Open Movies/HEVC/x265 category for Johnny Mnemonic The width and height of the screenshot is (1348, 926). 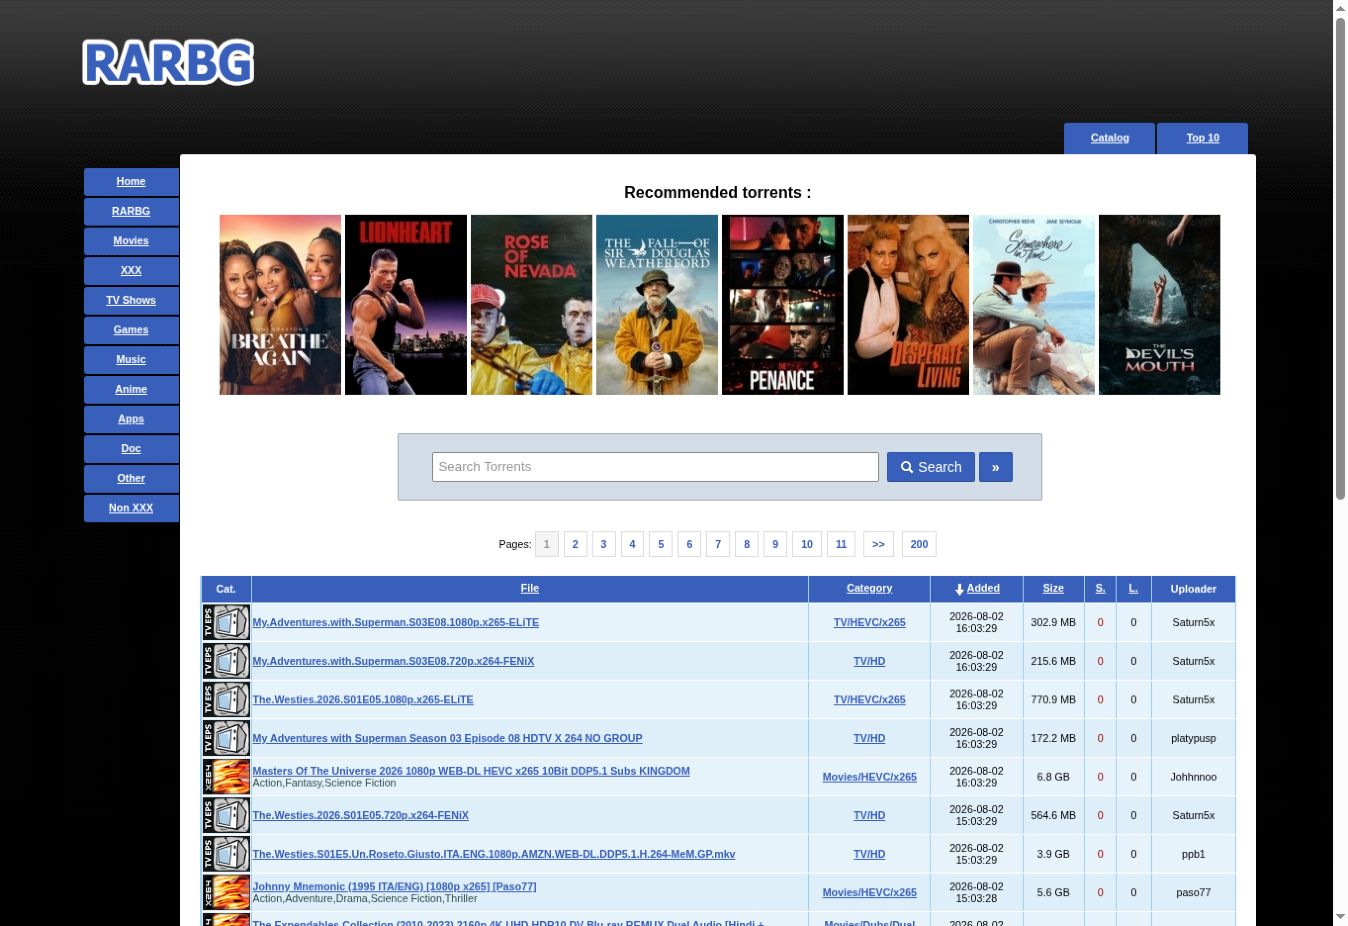coord(869,893)
